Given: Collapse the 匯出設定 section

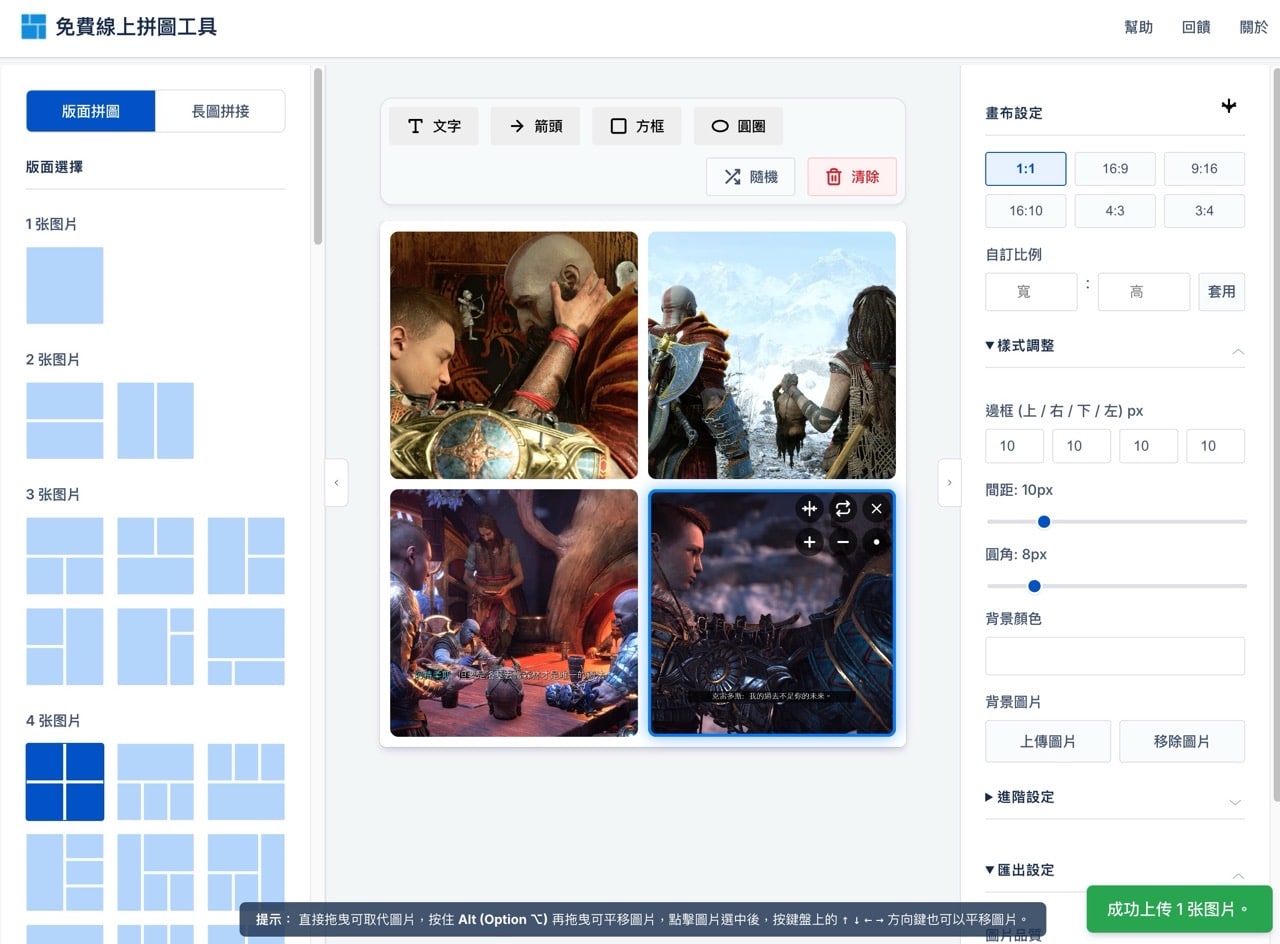Looking at the screenshot, I should click(x=1115, y=870).
